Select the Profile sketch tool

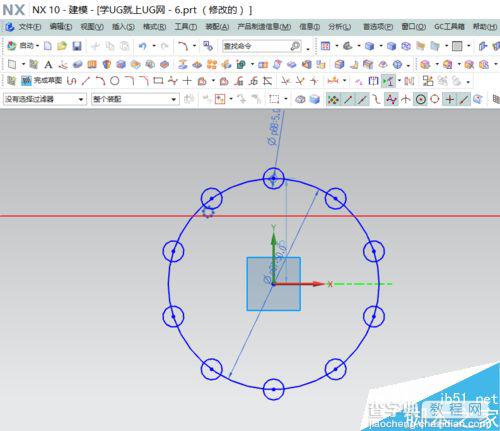[x=71, y=81]
